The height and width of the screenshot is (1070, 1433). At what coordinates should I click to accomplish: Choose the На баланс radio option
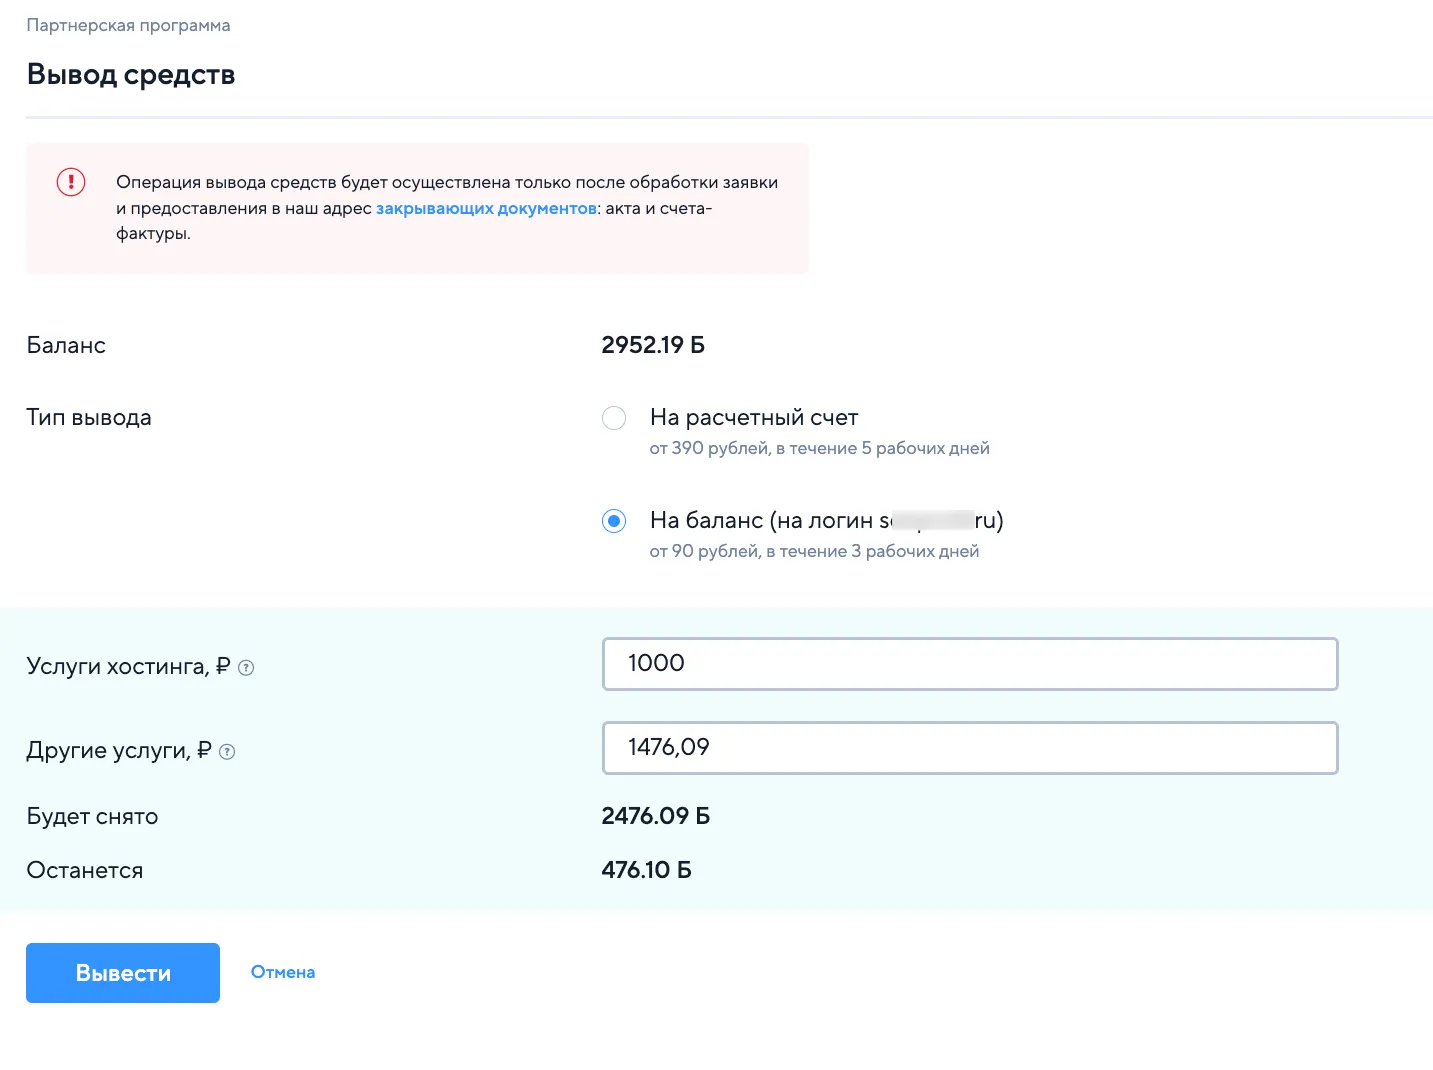tap(614, 521)
